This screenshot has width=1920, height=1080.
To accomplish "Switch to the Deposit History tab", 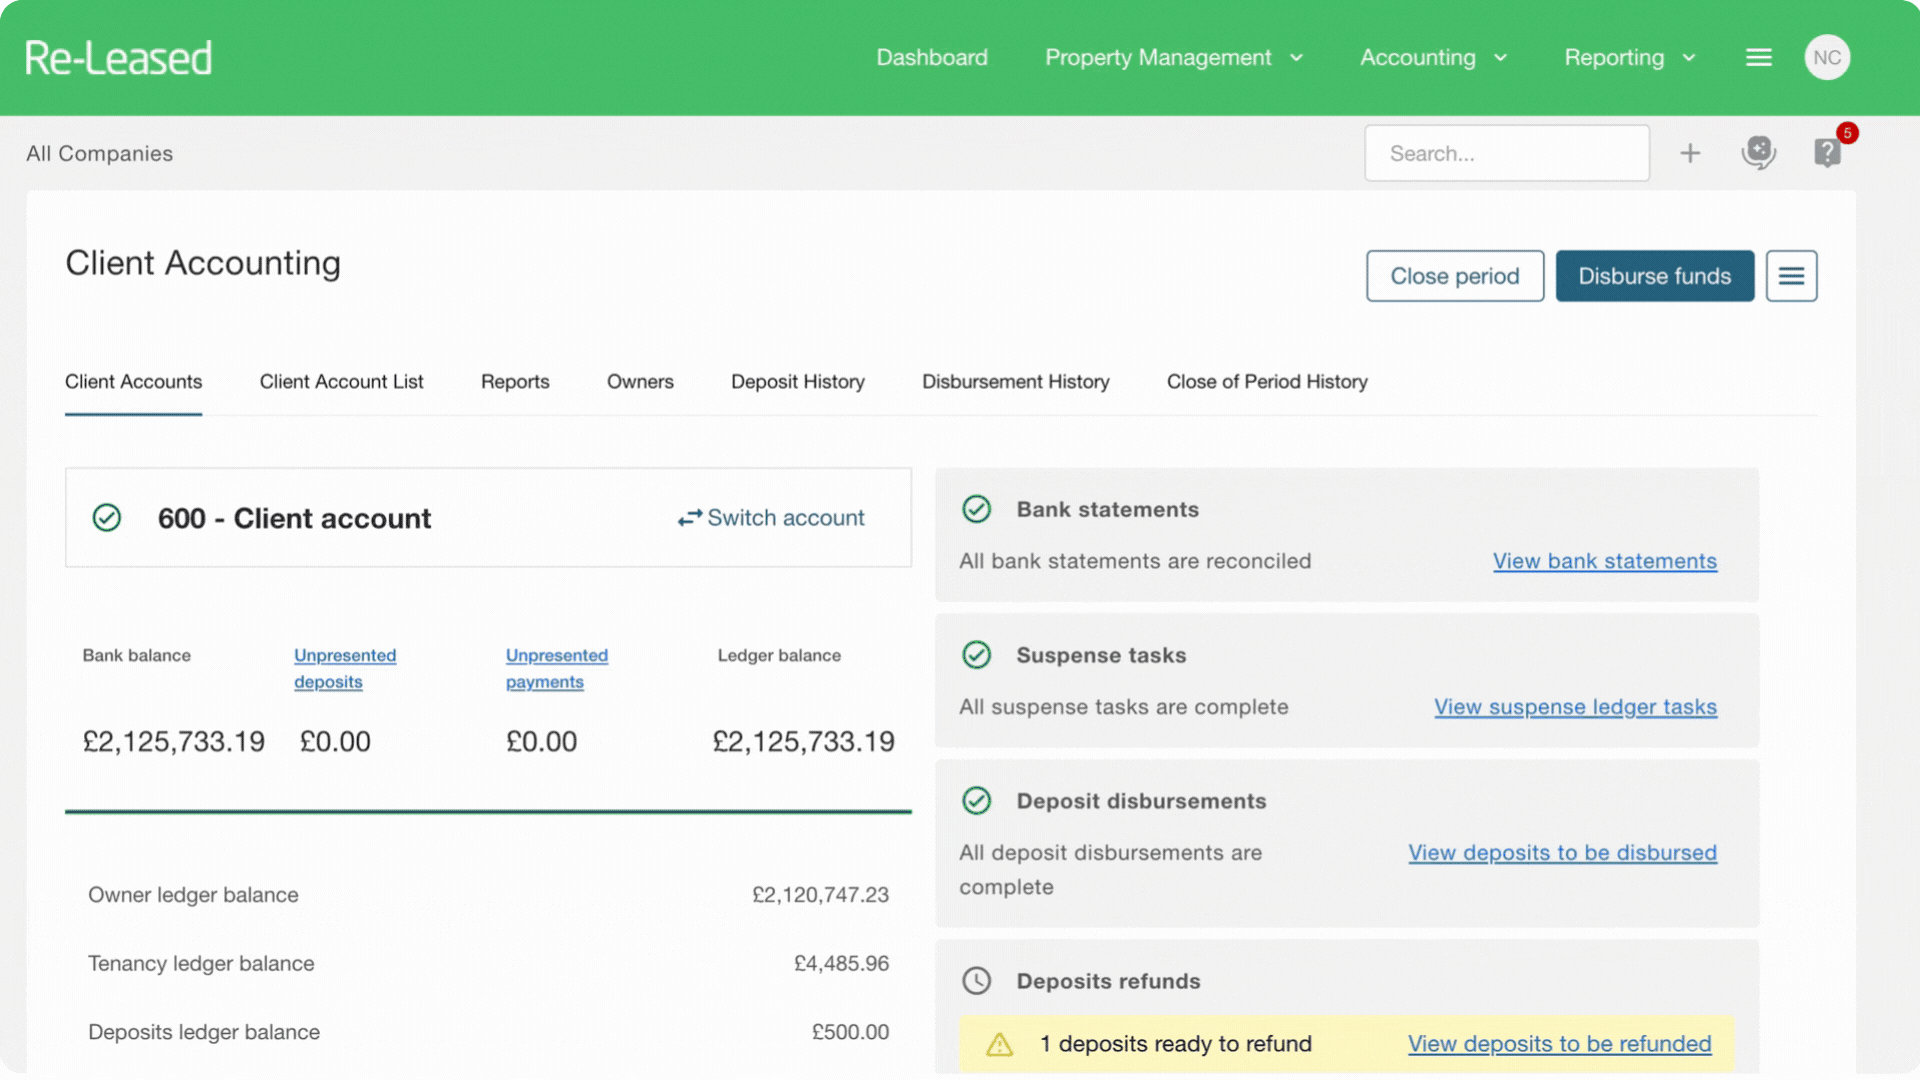I will coord(797,382).
